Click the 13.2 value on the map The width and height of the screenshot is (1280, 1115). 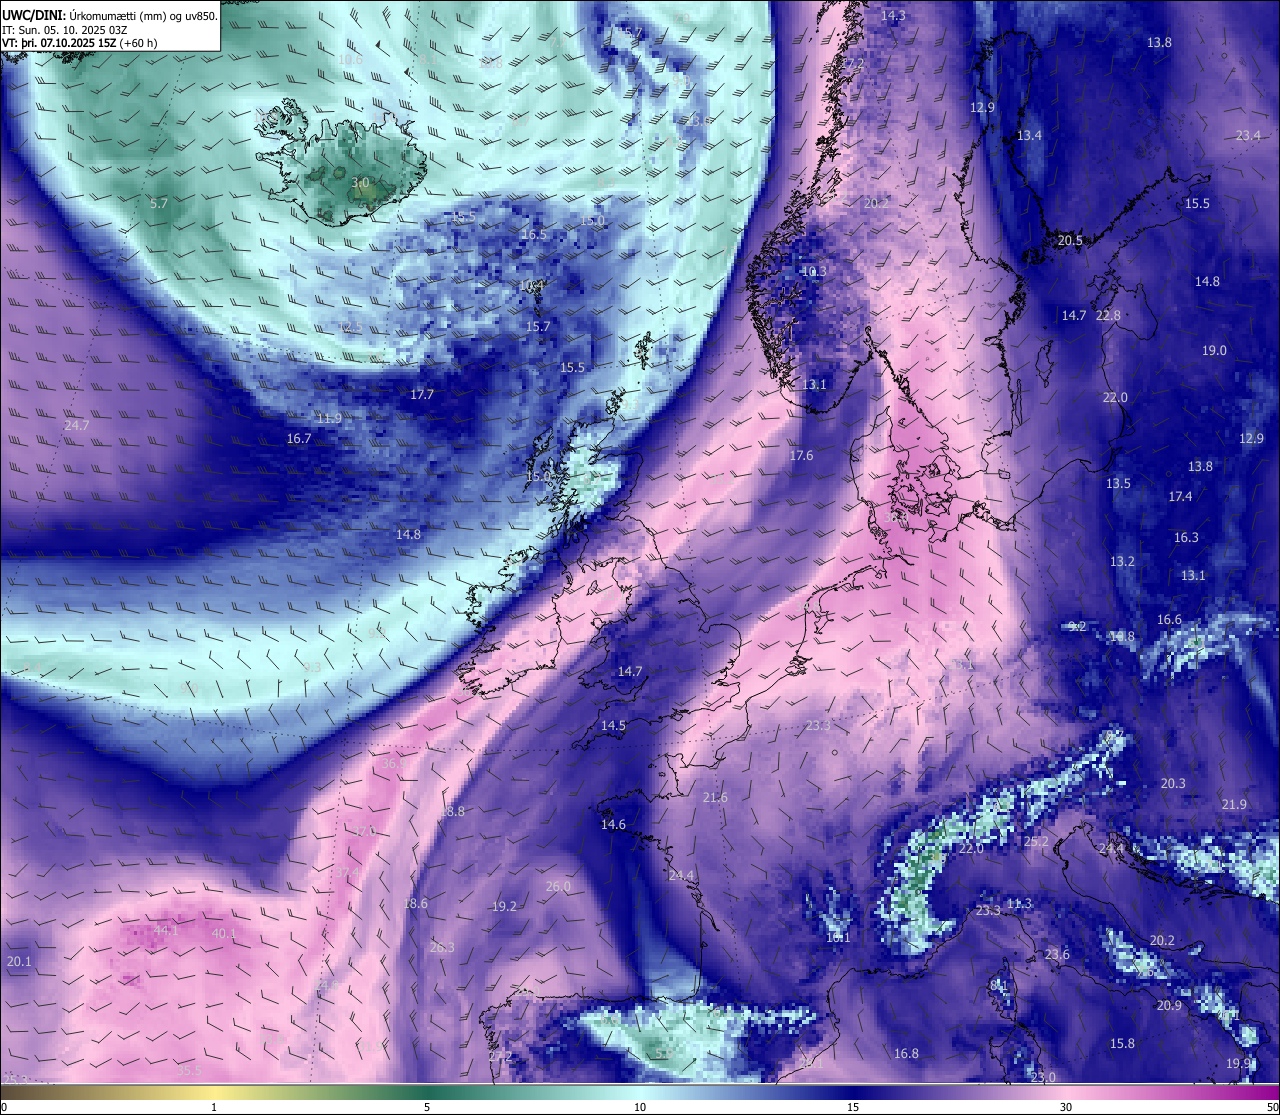(1122, 561)
